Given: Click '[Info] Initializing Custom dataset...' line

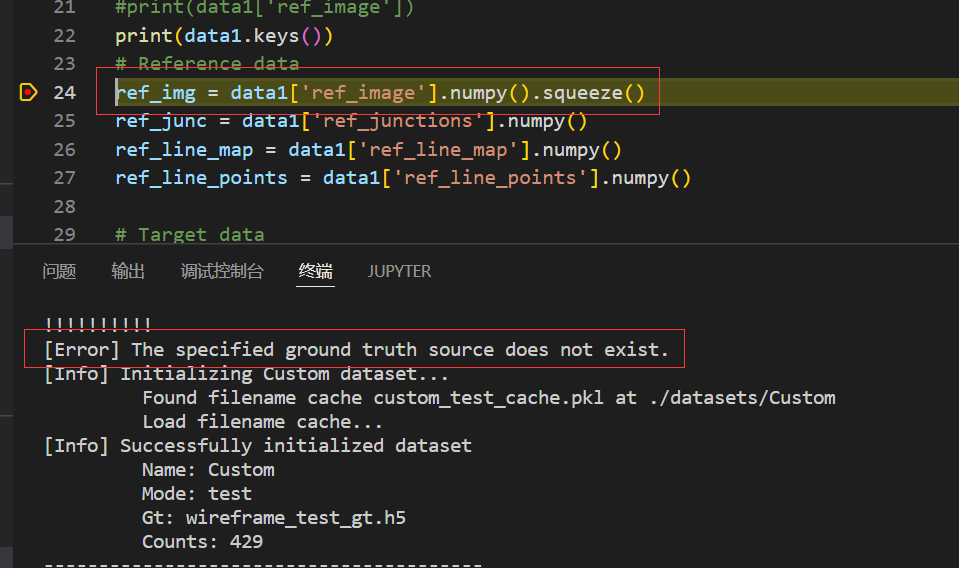Looking at the screenshot, I should [x=246, y=374].
